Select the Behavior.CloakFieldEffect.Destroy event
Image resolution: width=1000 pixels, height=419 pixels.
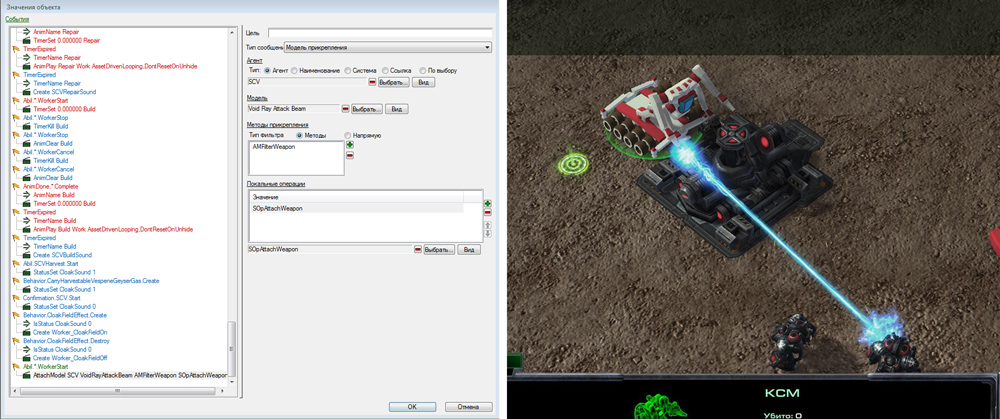(x=66, y=341)
